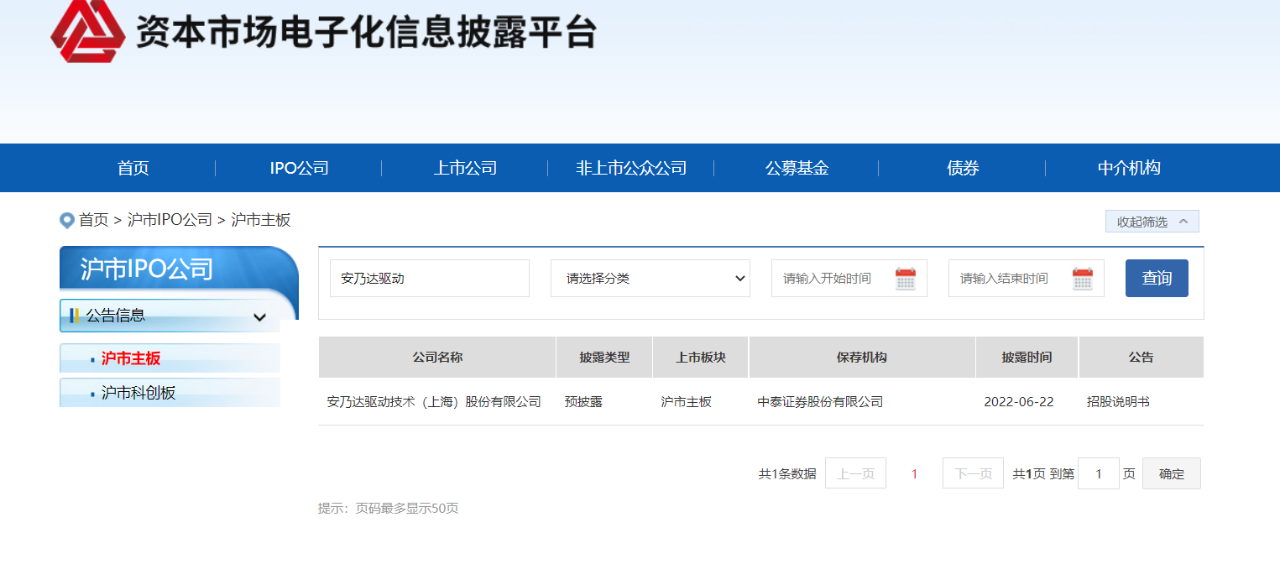The width and height of the screenshot is (1280, 568).
Task: Expand the 公告信息 sidebar section
Action: pyautogui.click(x=169, y=316)
